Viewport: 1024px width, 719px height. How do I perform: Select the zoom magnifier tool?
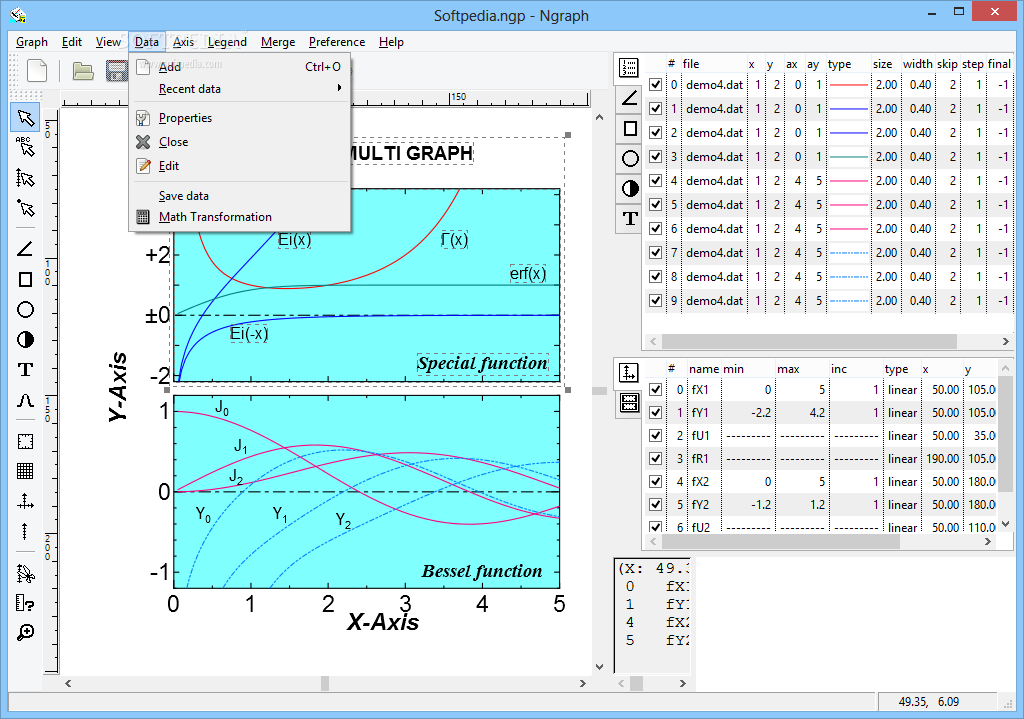25,632
